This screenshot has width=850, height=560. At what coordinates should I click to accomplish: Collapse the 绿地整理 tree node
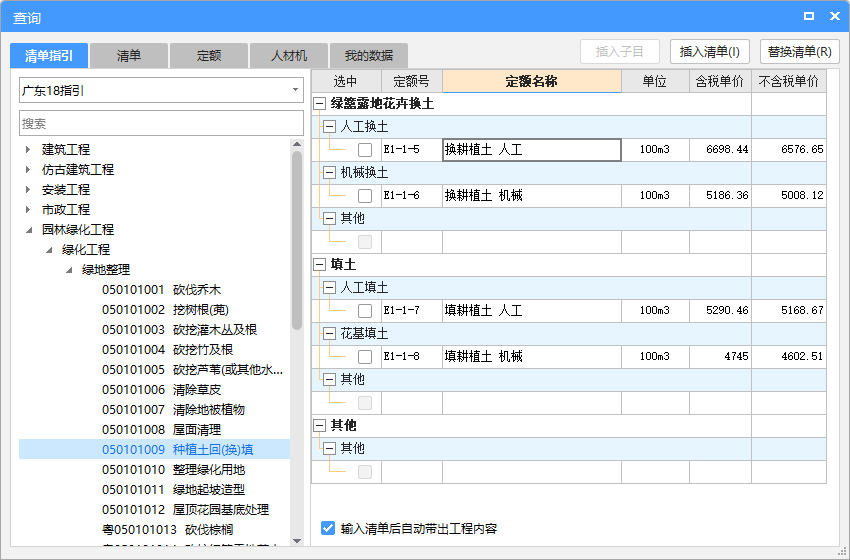69,270
